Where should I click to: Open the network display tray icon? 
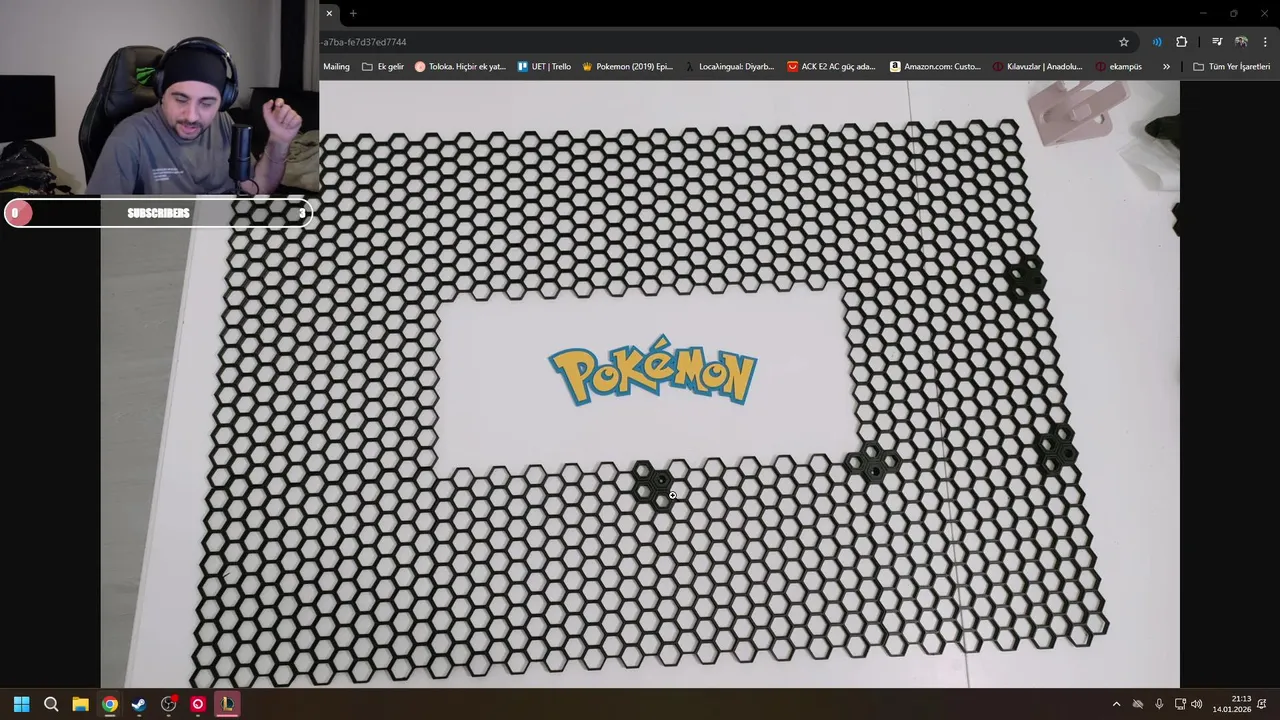[1180, 704]
